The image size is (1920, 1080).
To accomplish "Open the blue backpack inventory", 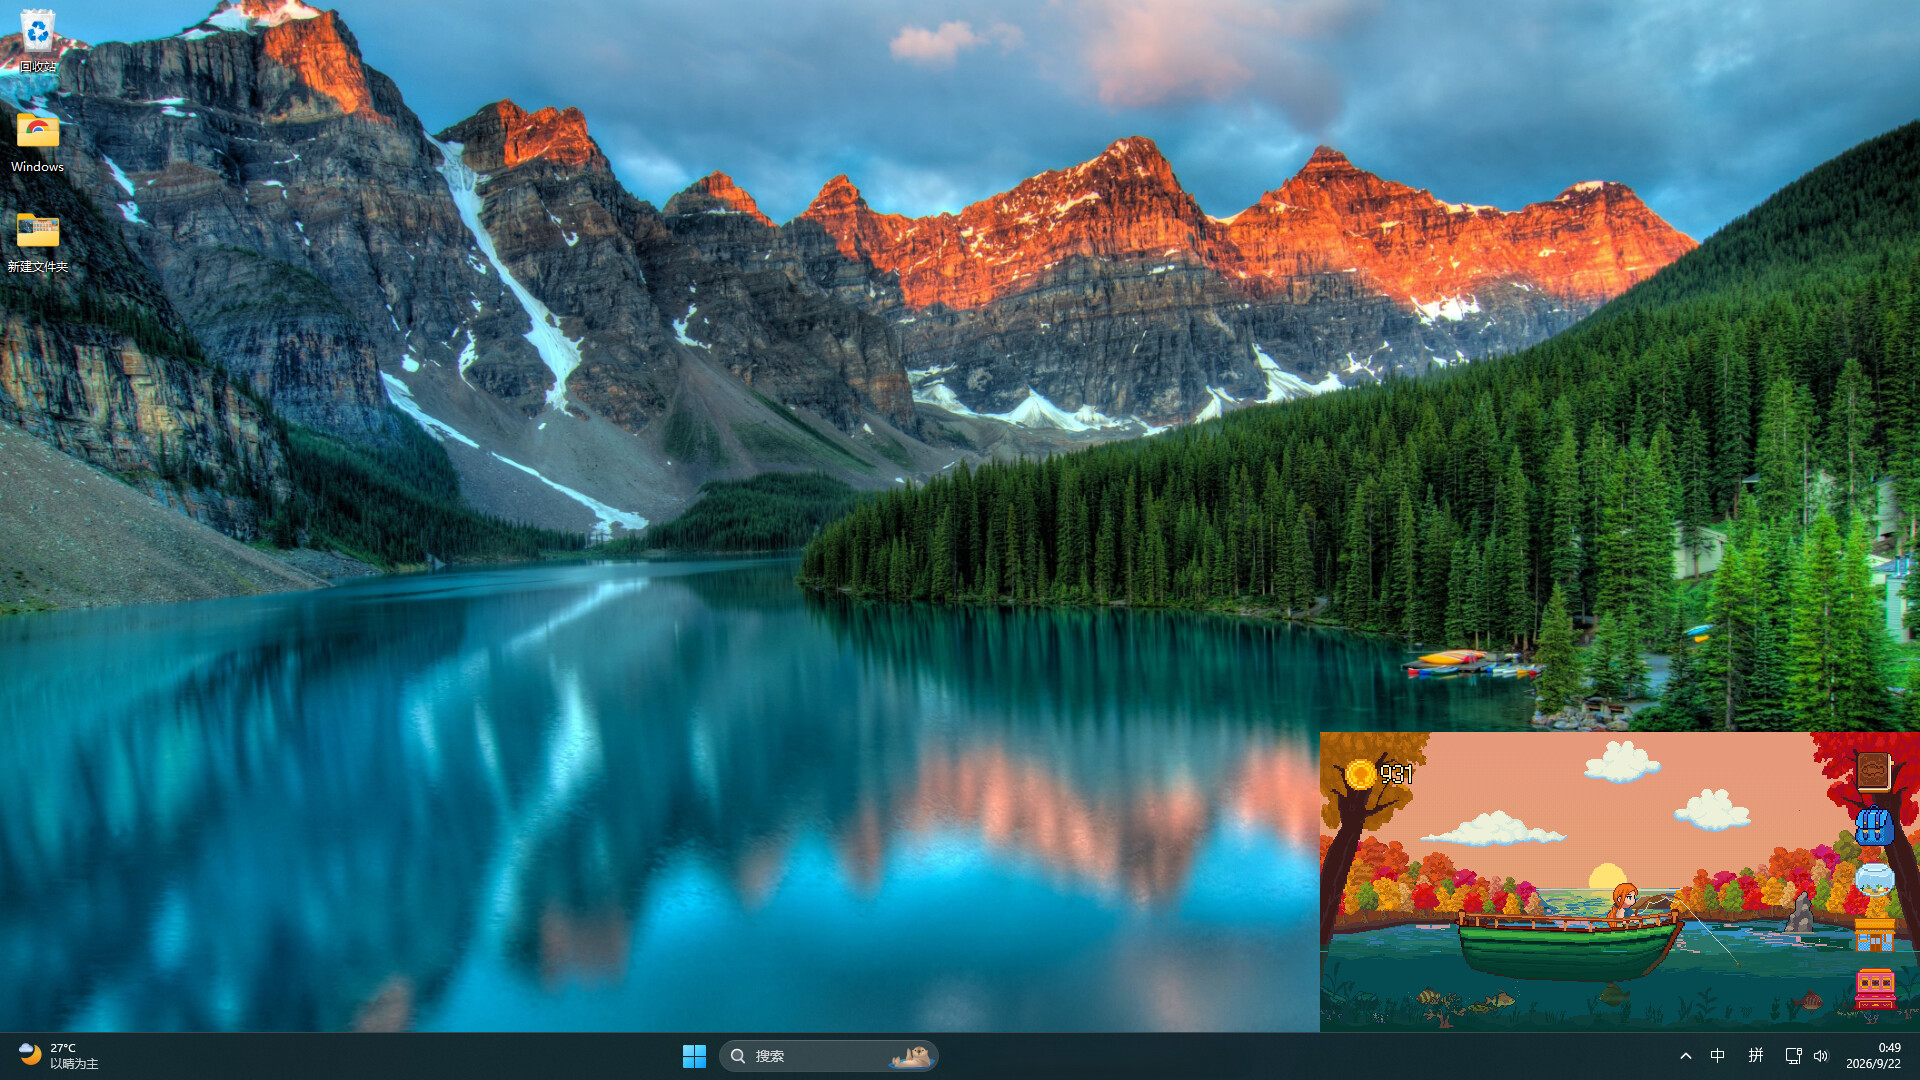I will pyautogui.click(x=1874, y=826).
